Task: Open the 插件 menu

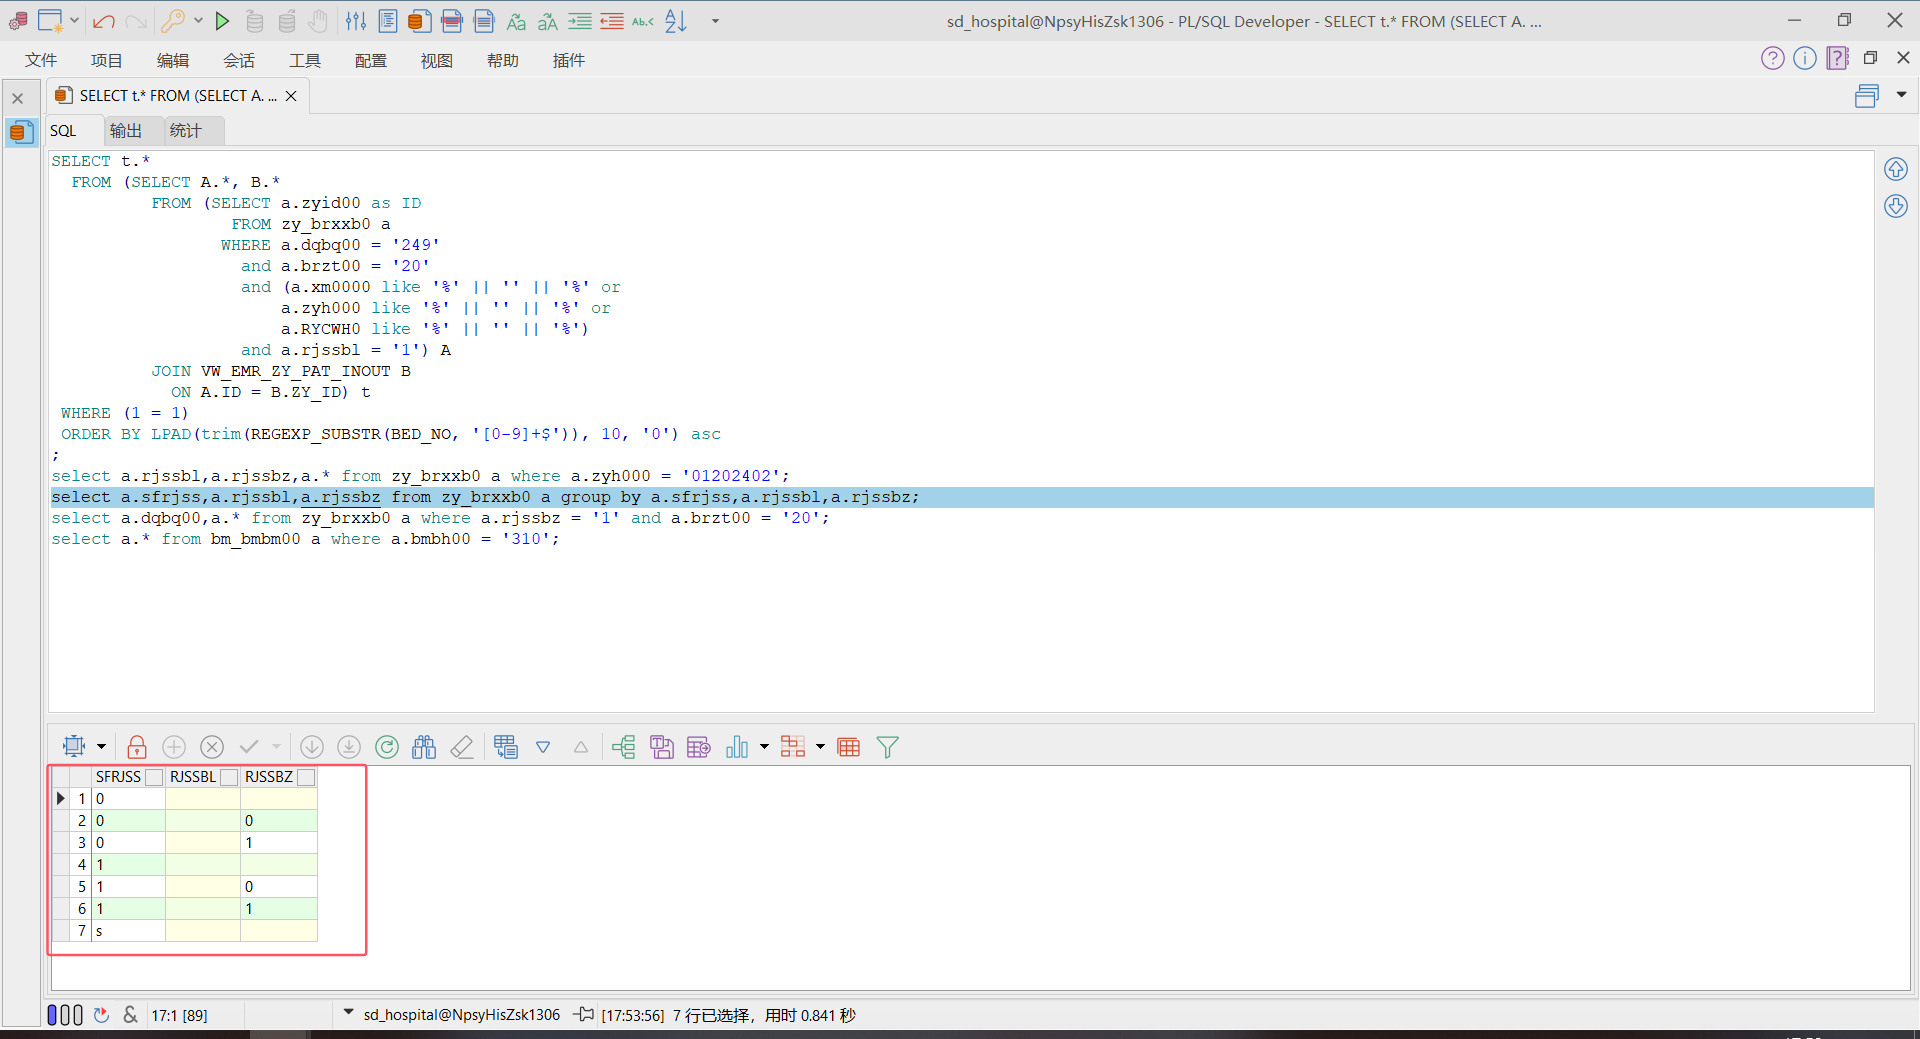Action: (569, 61)
